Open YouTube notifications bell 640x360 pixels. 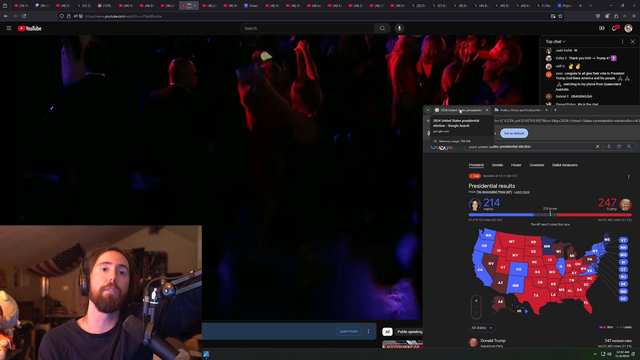tap(615, 28)
